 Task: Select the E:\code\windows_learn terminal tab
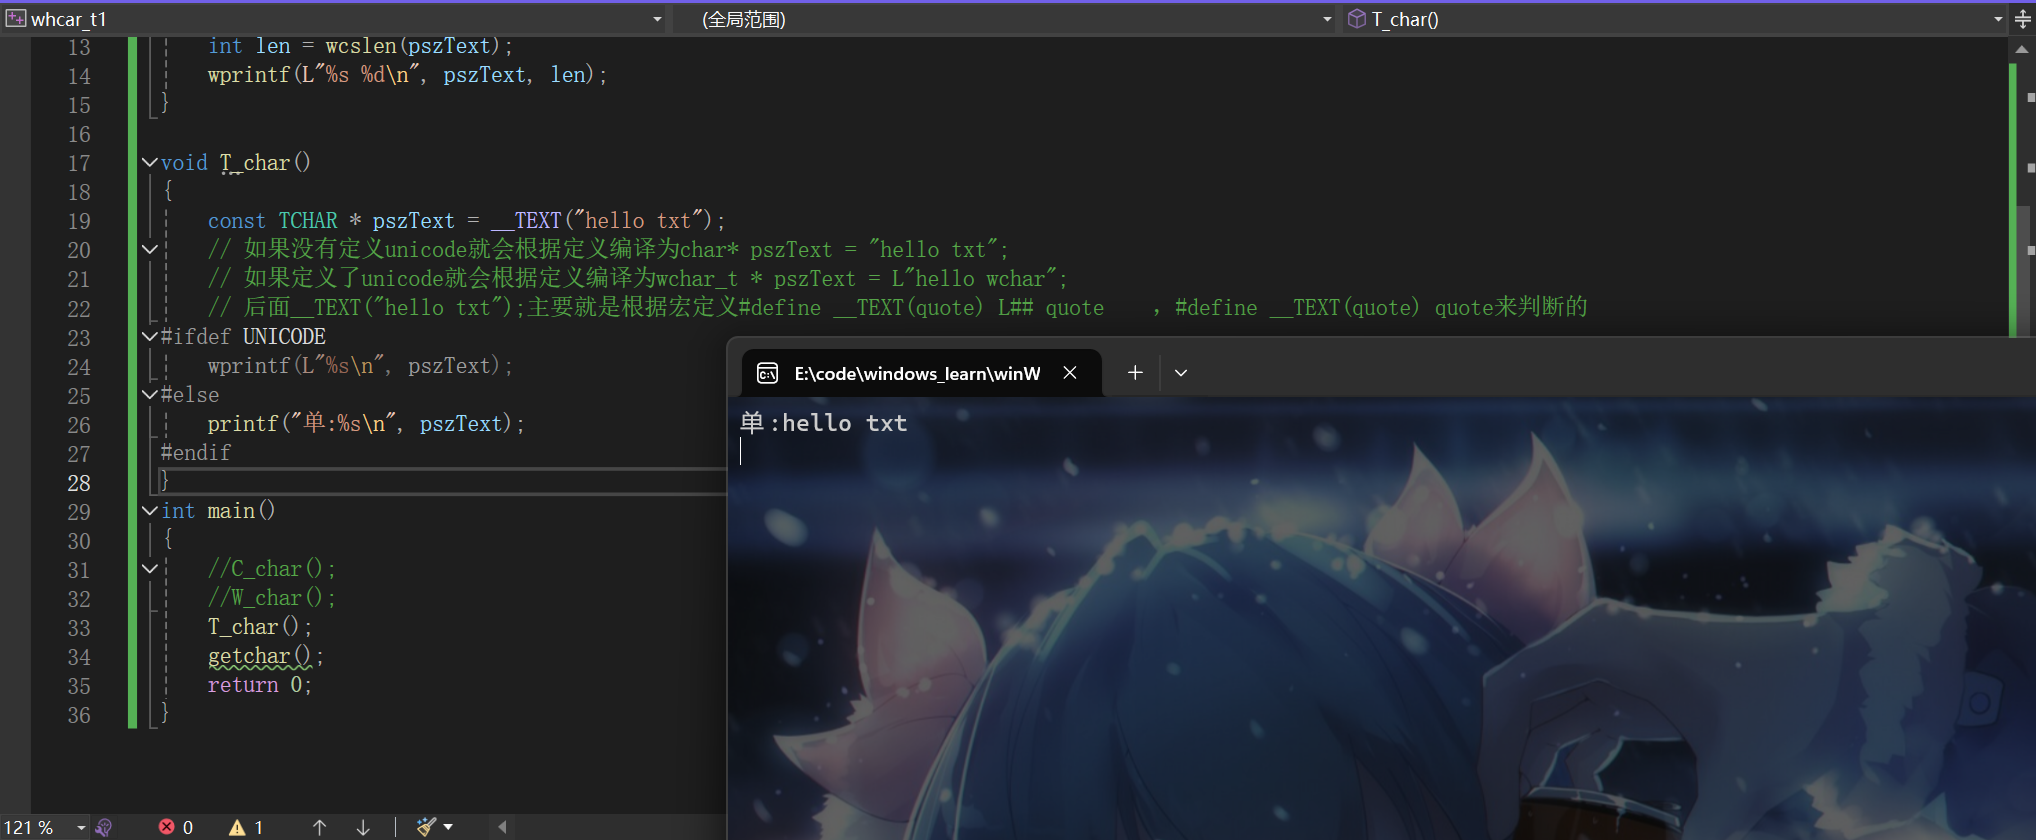(915, 373)
